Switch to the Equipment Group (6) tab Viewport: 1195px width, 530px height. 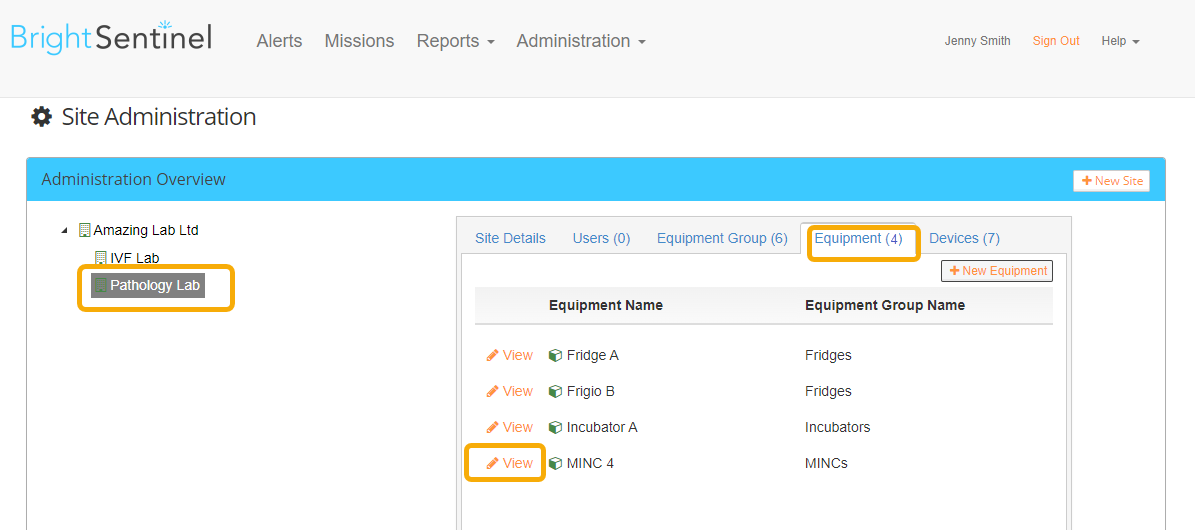(722, 239)
